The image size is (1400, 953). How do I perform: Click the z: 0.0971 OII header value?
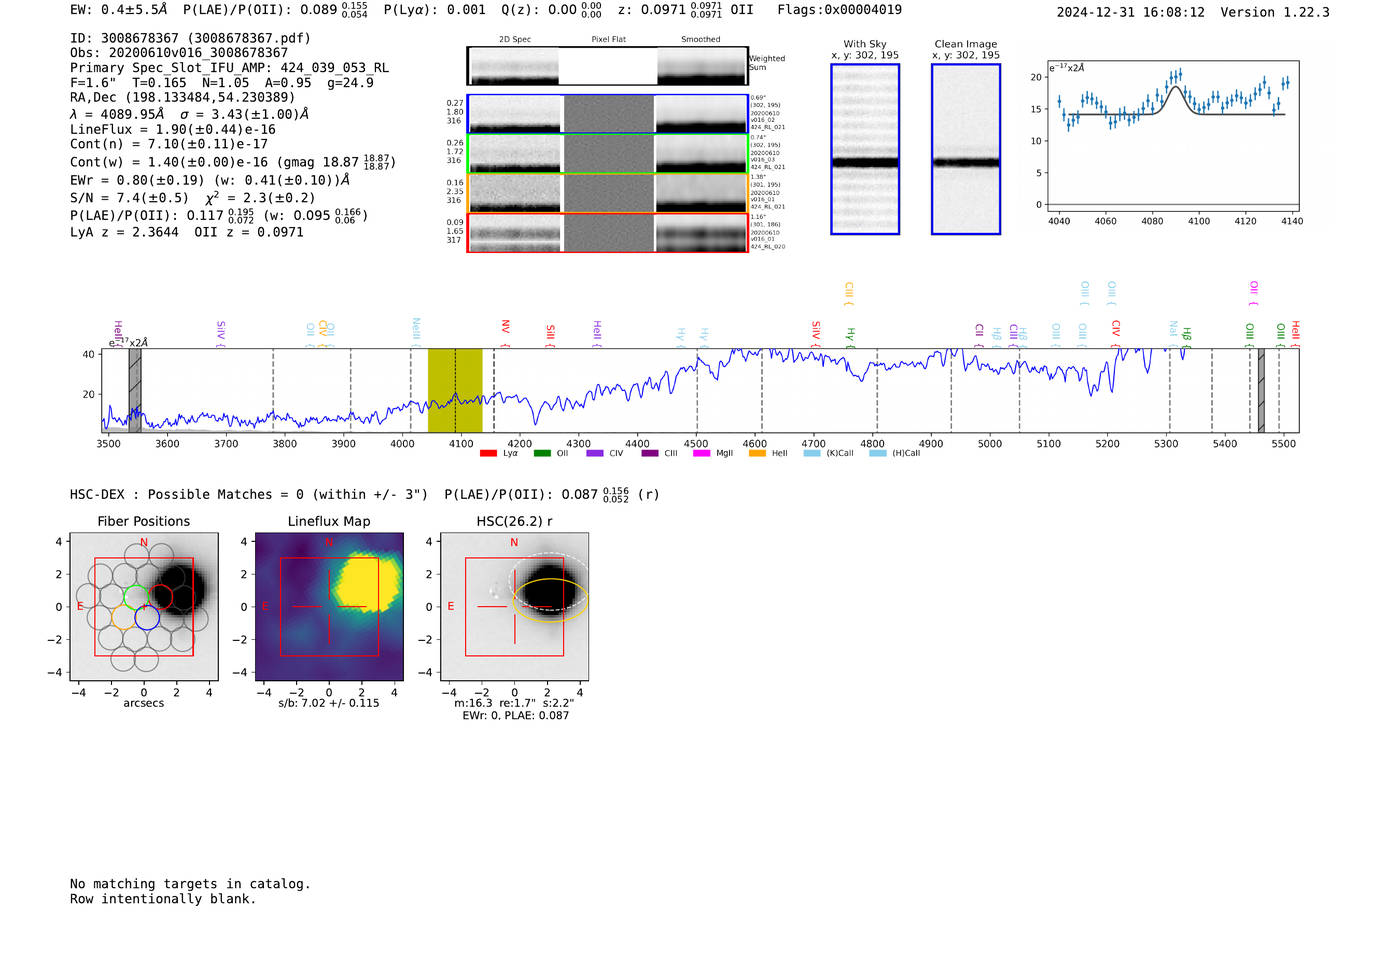pos(686,10)
